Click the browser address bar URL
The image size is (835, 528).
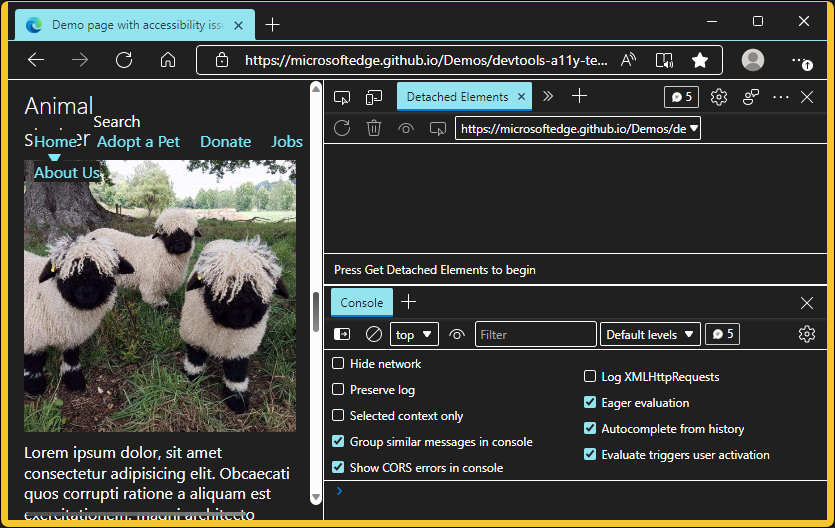(x=426, y=60)
